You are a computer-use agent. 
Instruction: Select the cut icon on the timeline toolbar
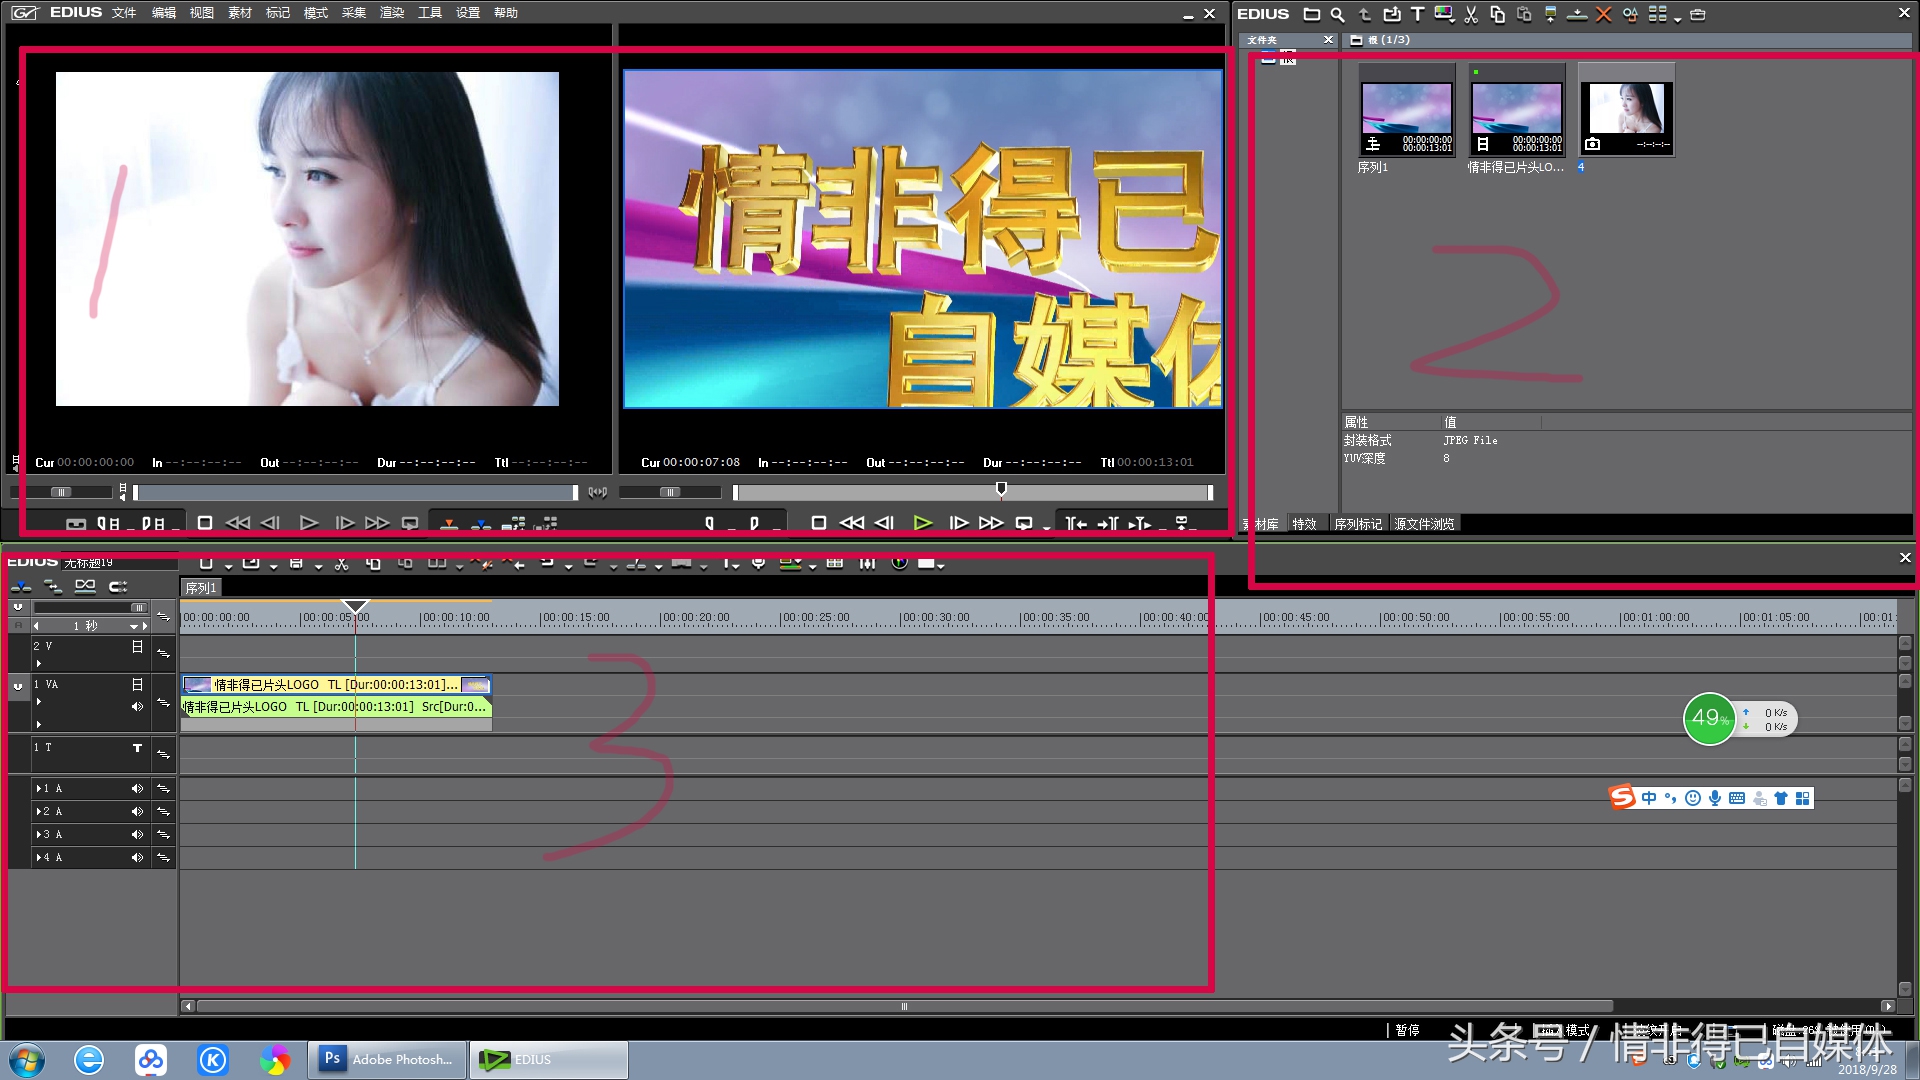[341, 563]
